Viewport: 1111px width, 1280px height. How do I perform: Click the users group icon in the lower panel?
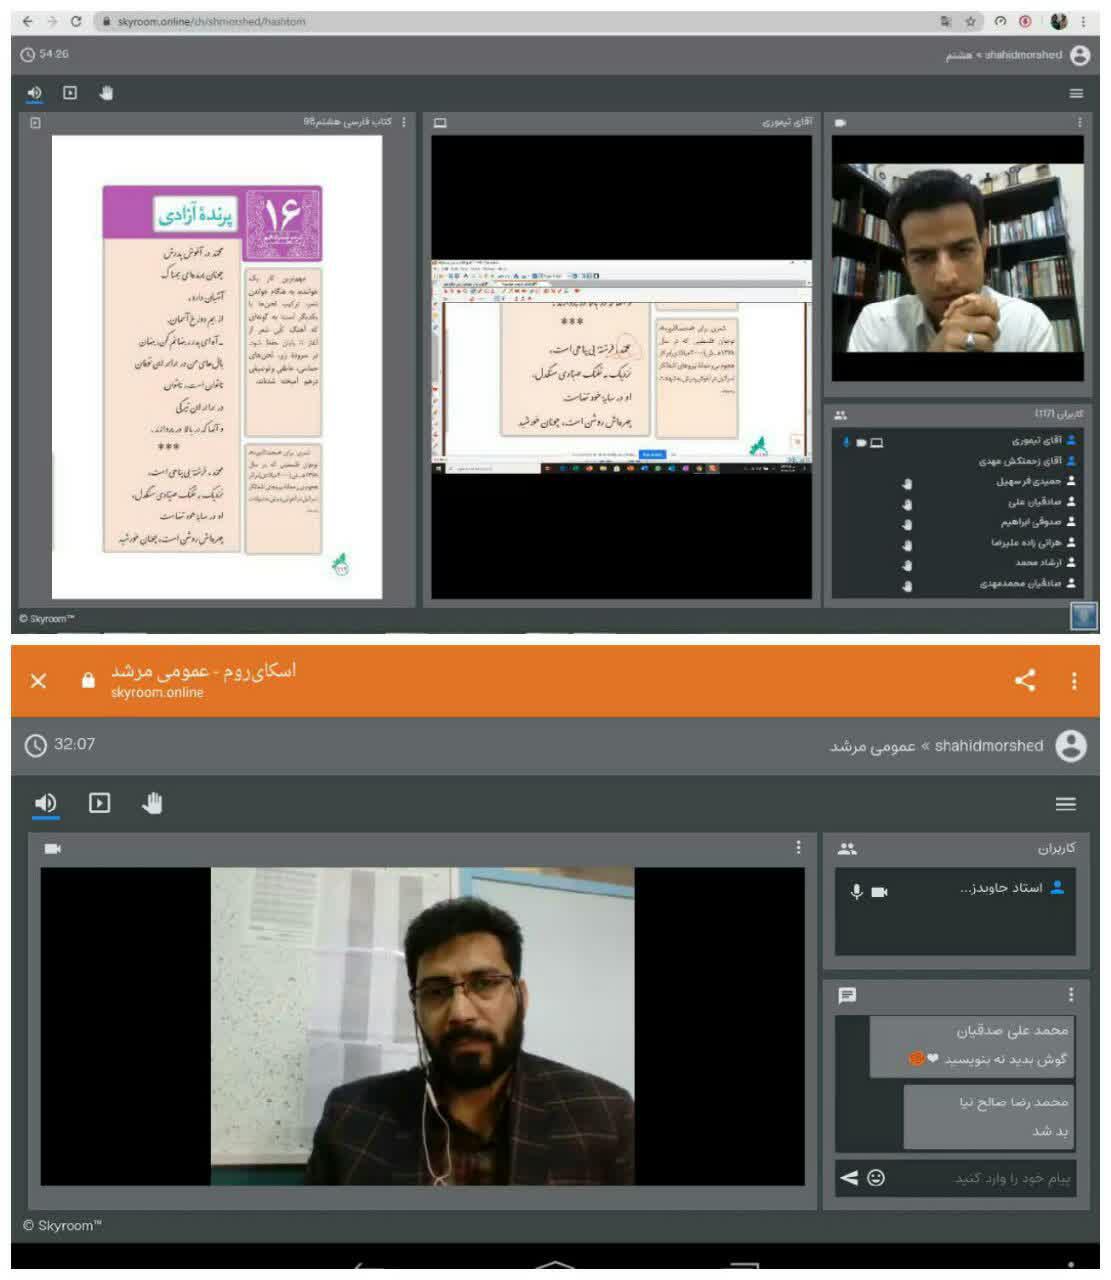coord(848,848)
